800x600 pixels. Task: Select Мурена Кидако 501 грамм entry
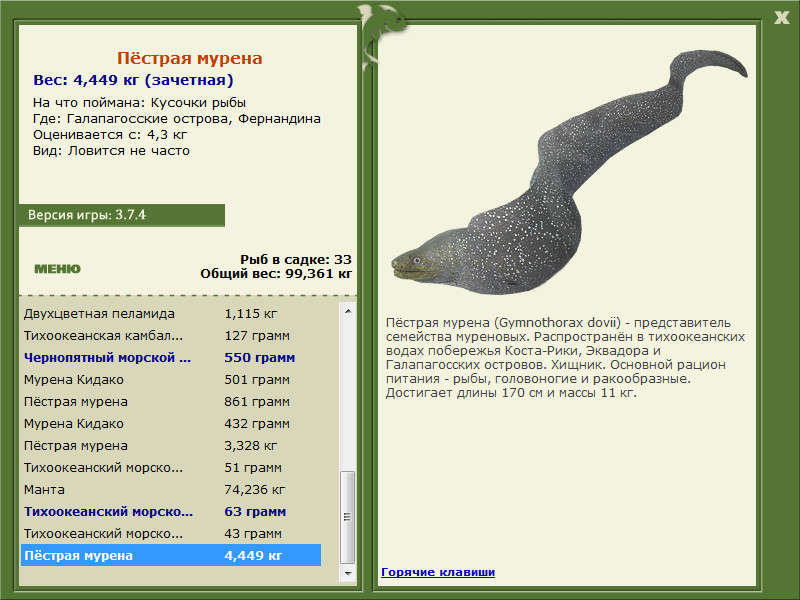pyautogui.click(x=171, y=380)
